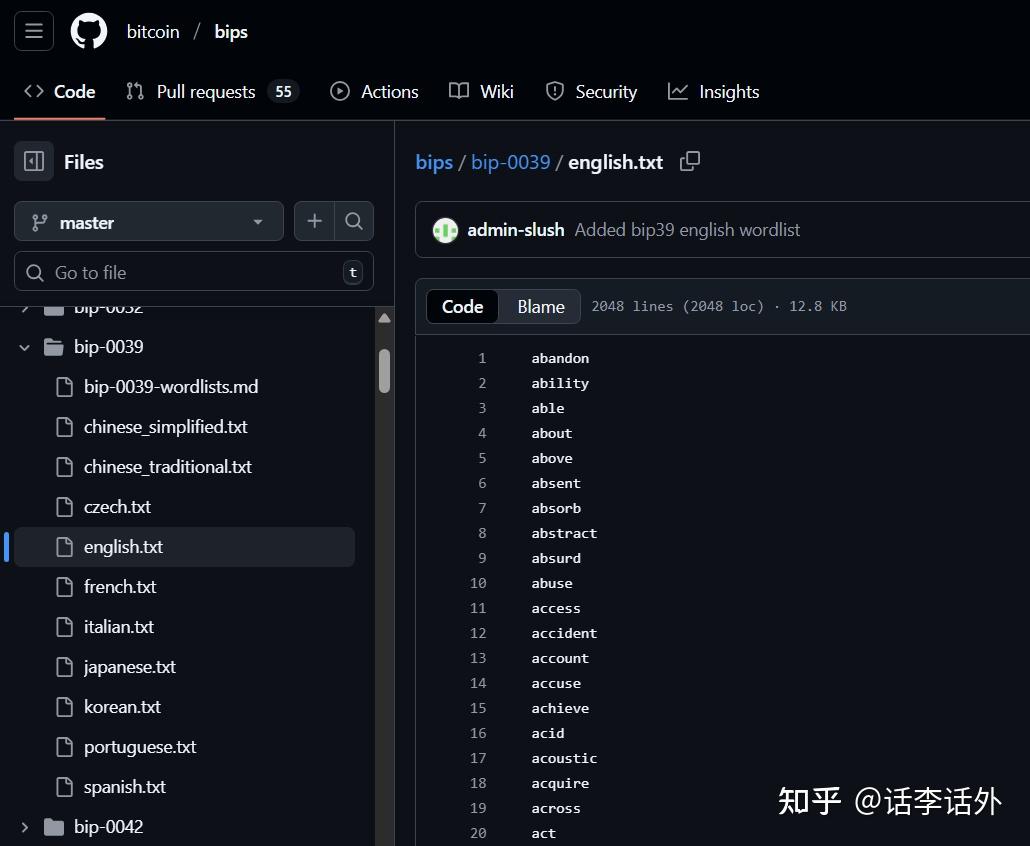Switch to Blame view
Viewport: 1030px width, 846px height.
pyautogui.click(x=541, y=307)
